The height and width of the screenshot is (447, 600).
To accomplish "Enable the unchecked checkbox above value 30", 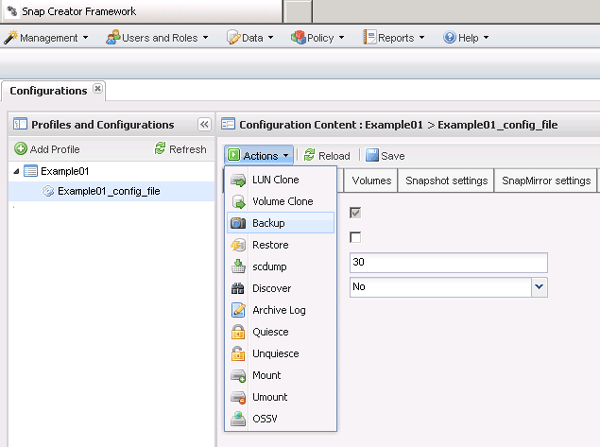I will point(355,237).
